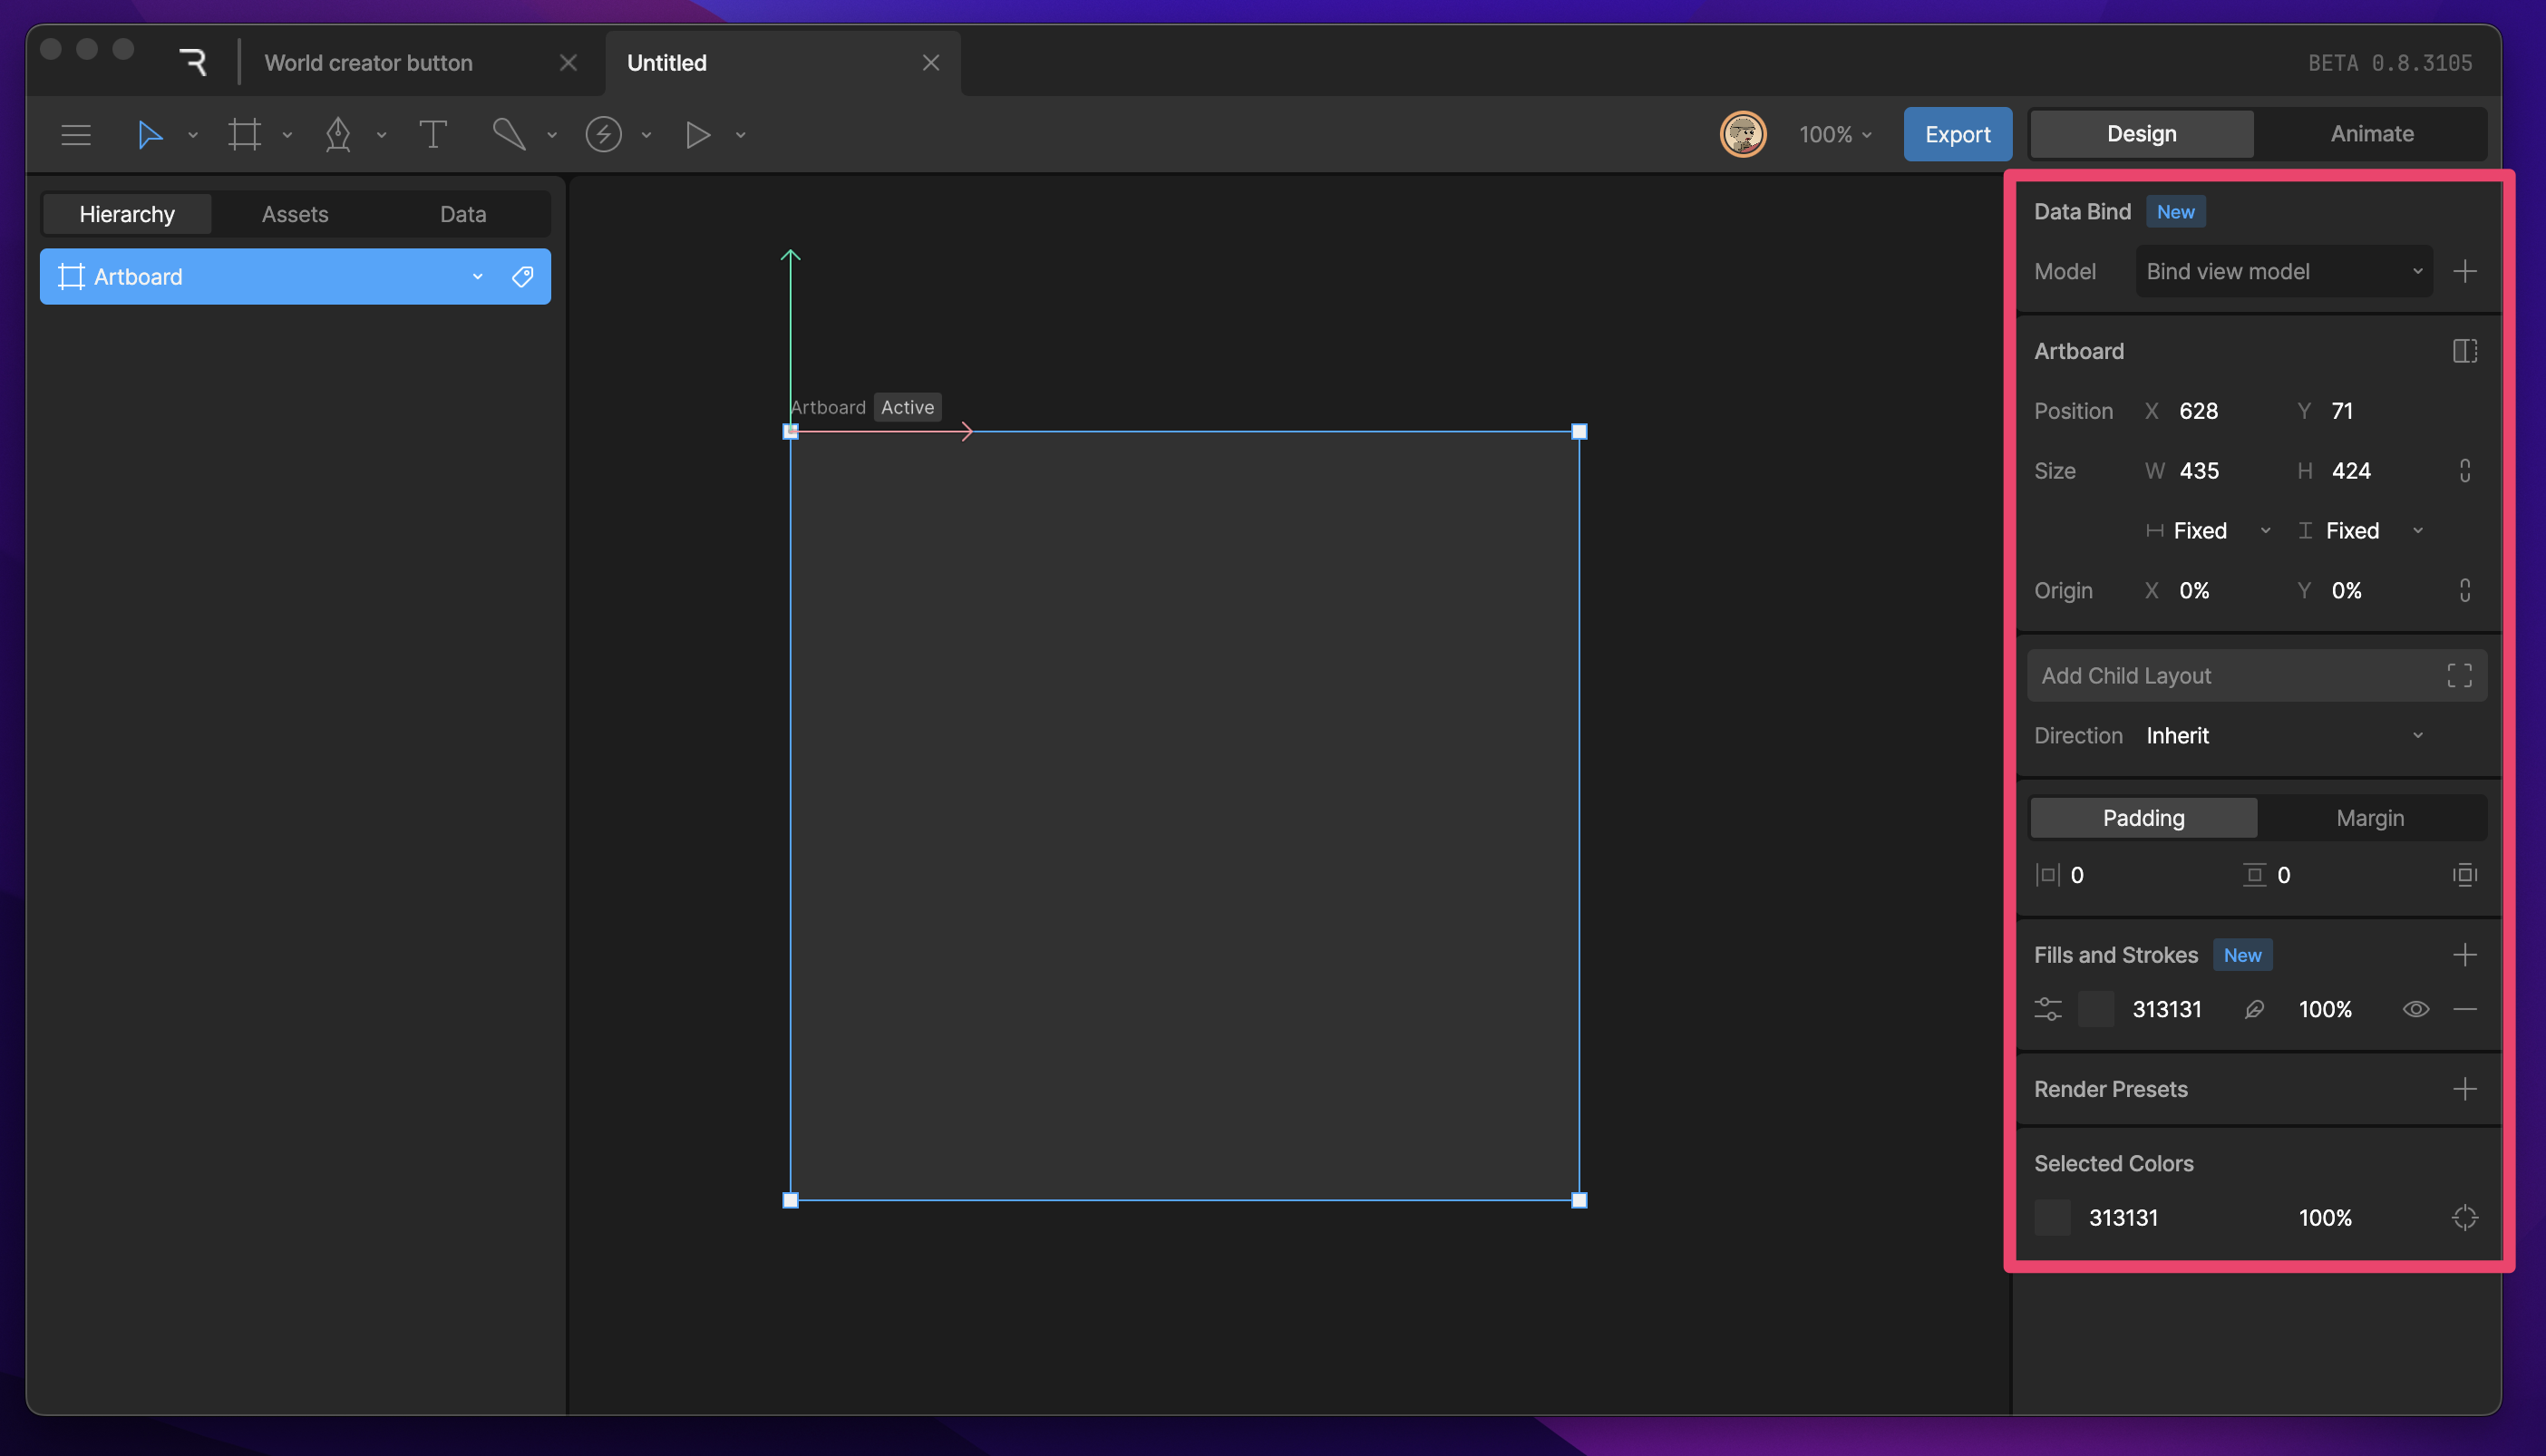The height and width of the screenshot is (1456, 2546).
Task: Click the tag icon on Artboard row
Action: click(x=522, y=277)
